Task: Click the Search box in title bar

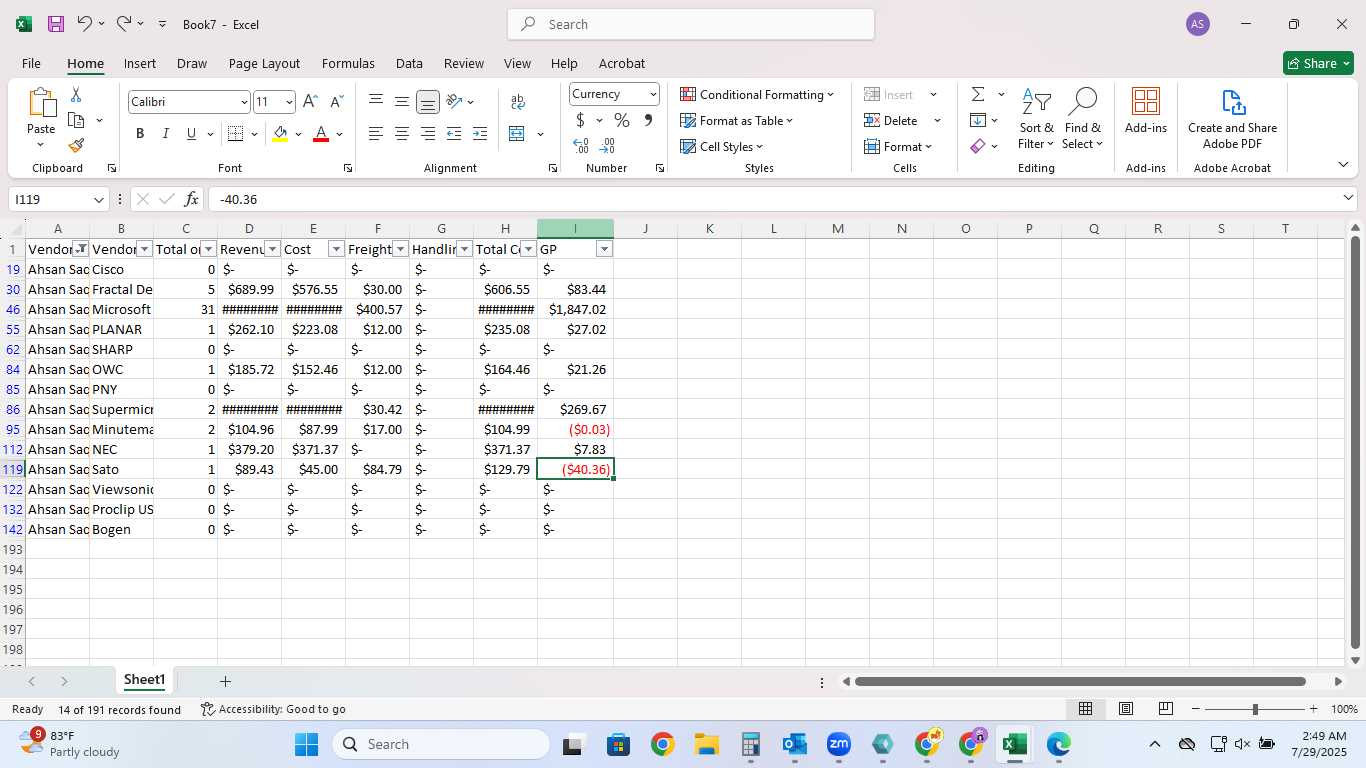Action: pyautogui.click(x=691, y=24)
